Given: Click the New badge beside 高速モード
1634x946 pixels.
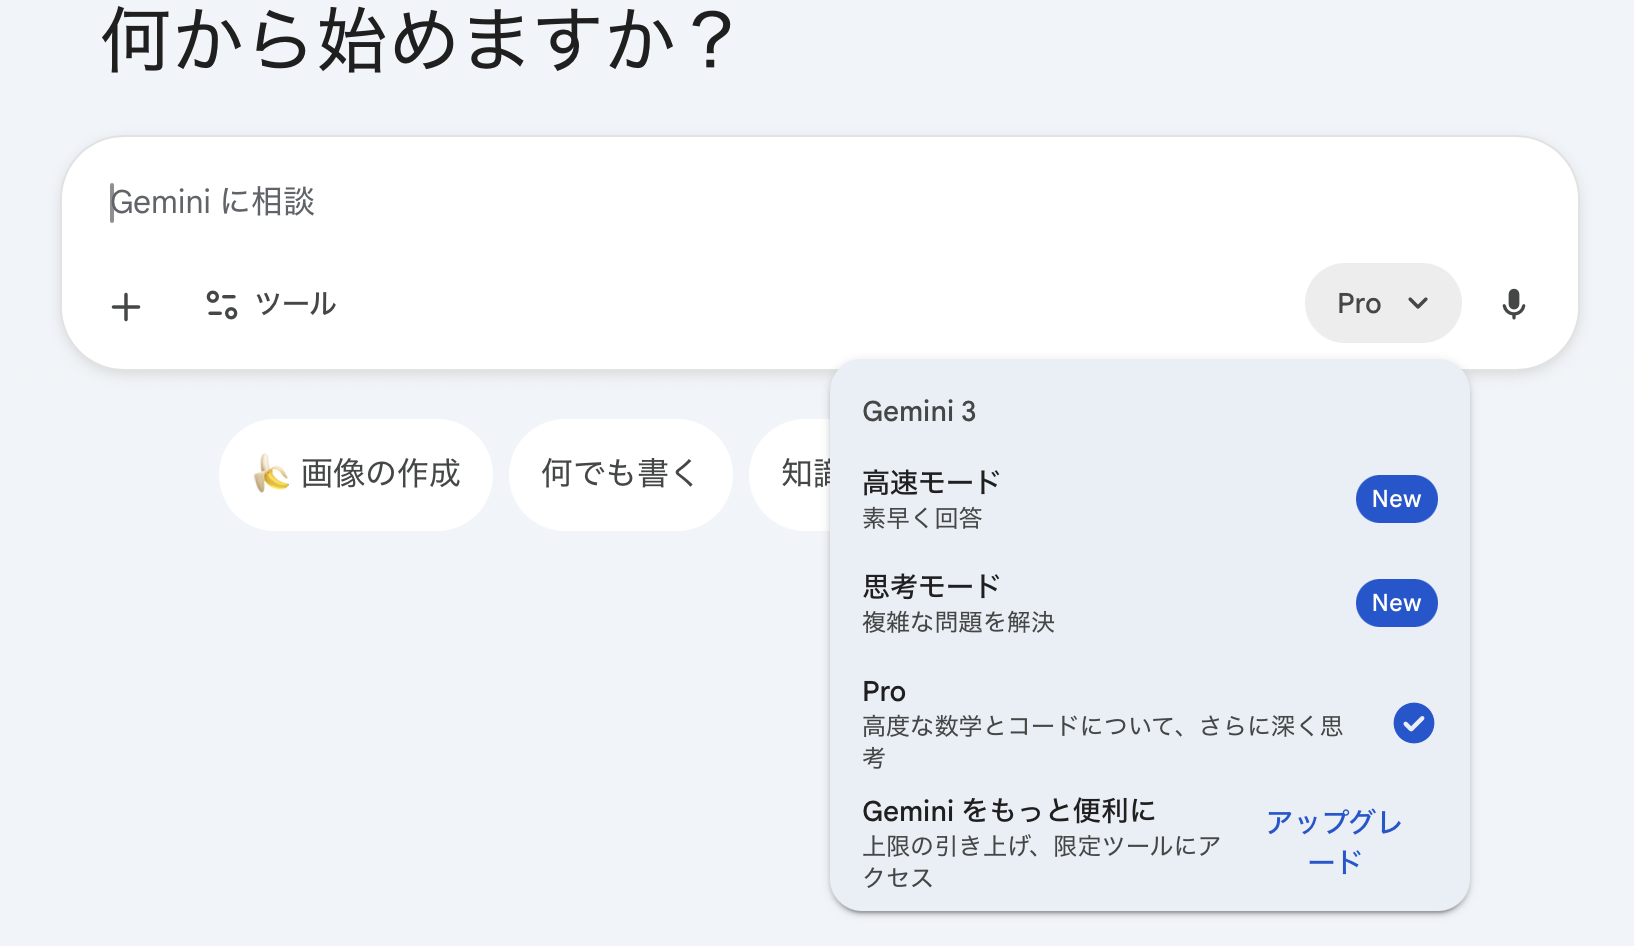Looking at the screenshot, I should (x=1396, y=499).
